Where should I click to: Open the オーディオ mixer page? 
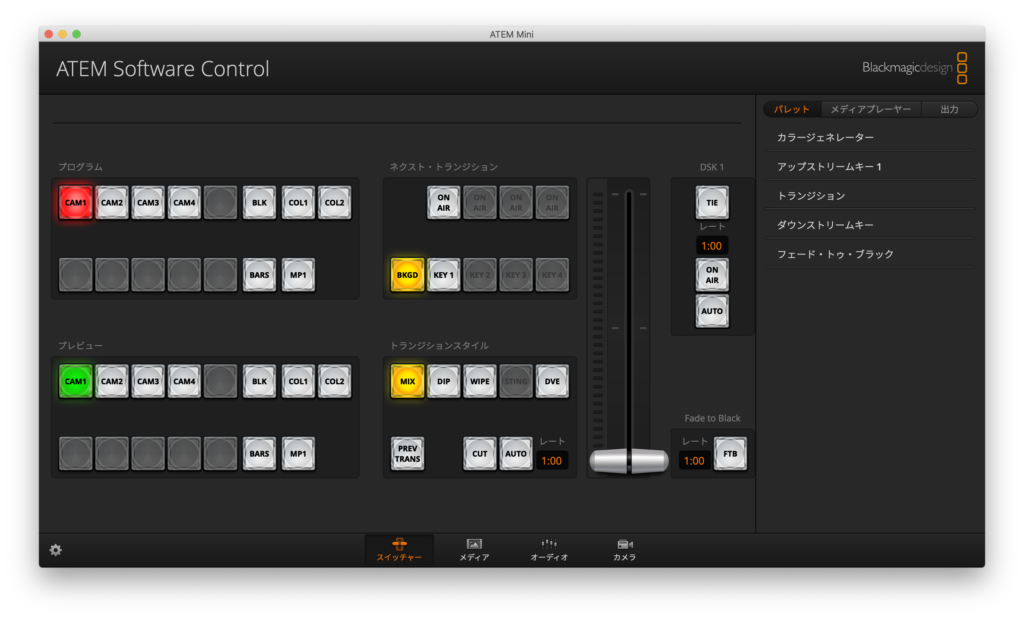[x=549, y=550]
